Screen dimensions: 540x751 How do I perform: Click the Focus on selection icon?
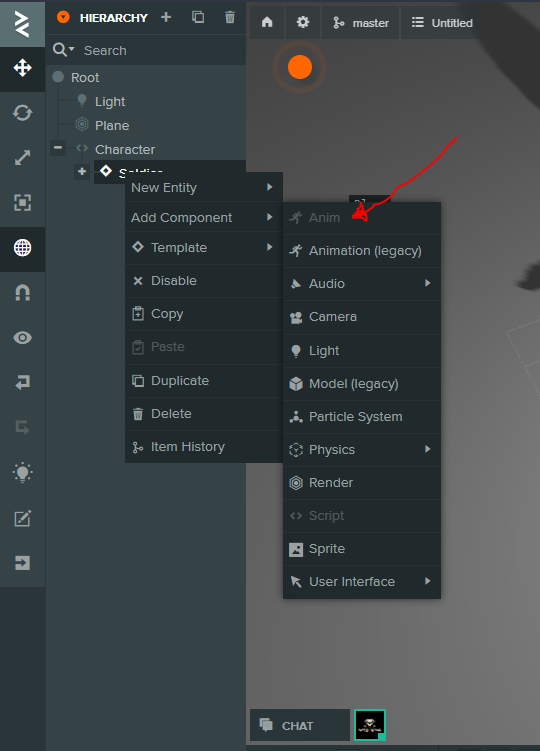[23, 203]
